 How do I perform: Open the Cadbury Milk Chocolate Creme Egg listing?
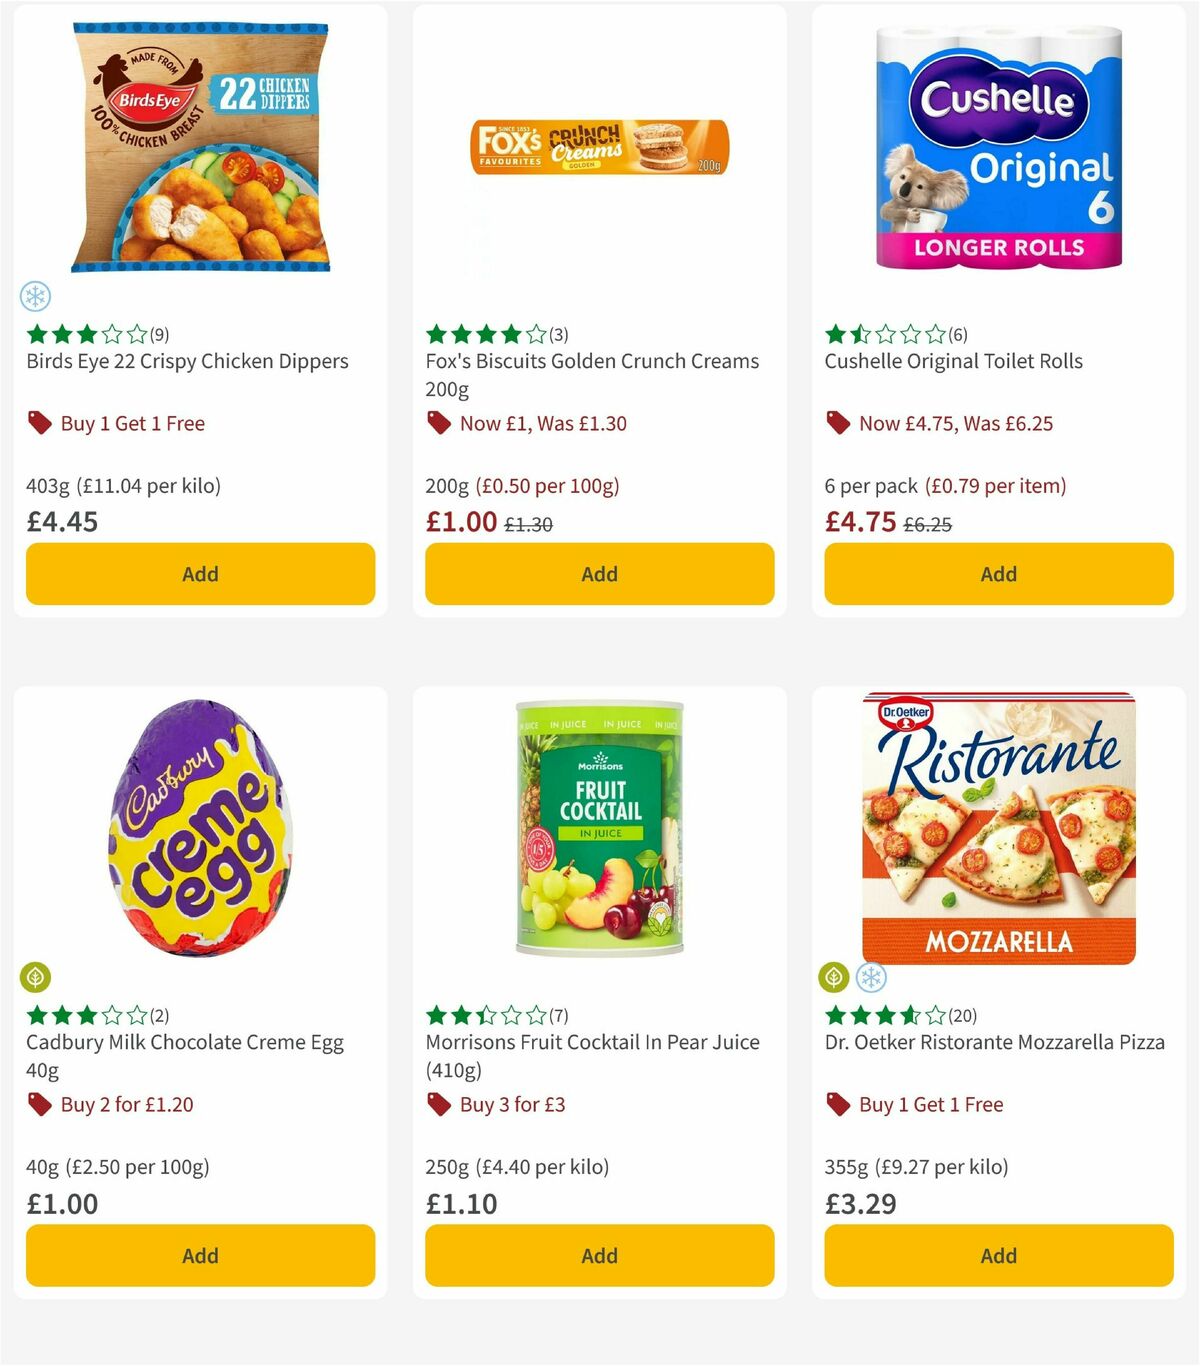pyautogui.click(x=184, y=1042)
